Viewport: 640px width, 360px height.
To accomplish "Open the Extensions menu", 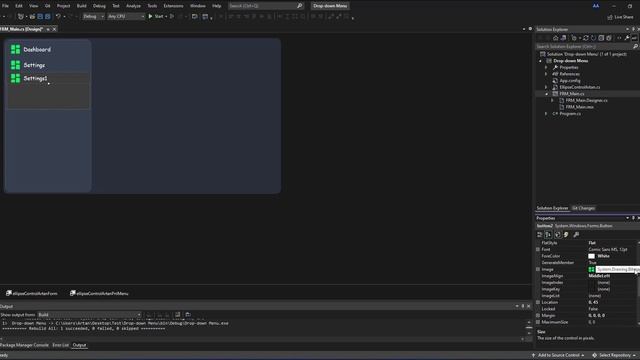I will pos(173,6).
